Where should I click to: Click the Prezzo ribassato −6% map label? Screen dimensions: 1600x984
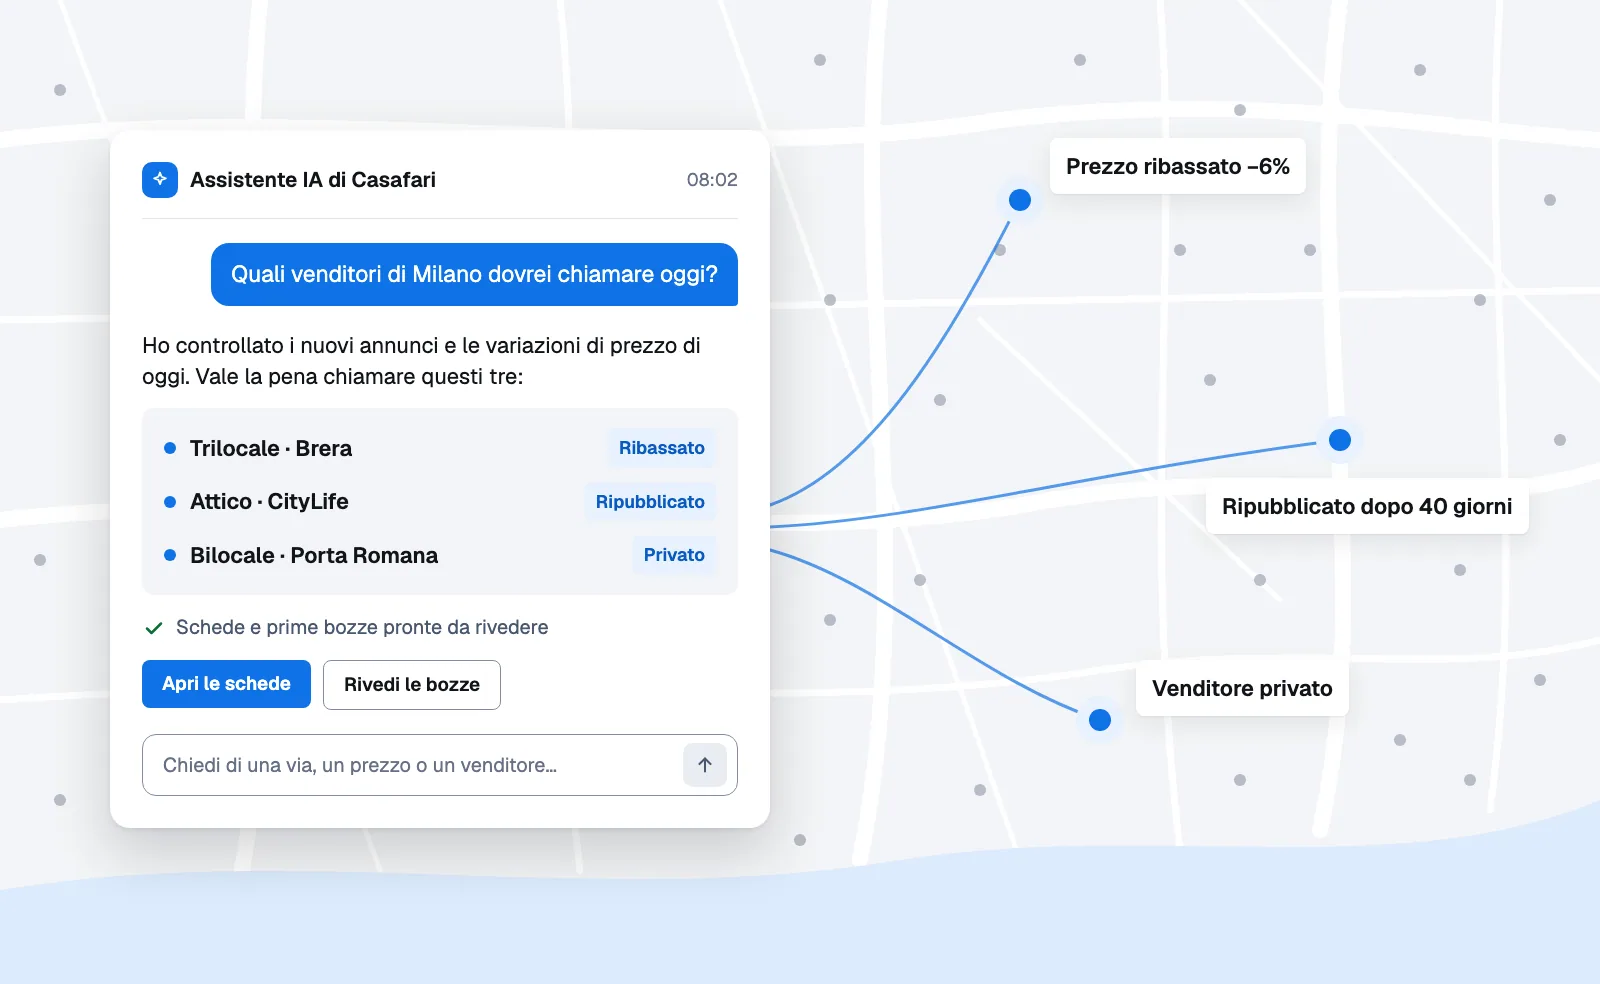point(1178,166)
